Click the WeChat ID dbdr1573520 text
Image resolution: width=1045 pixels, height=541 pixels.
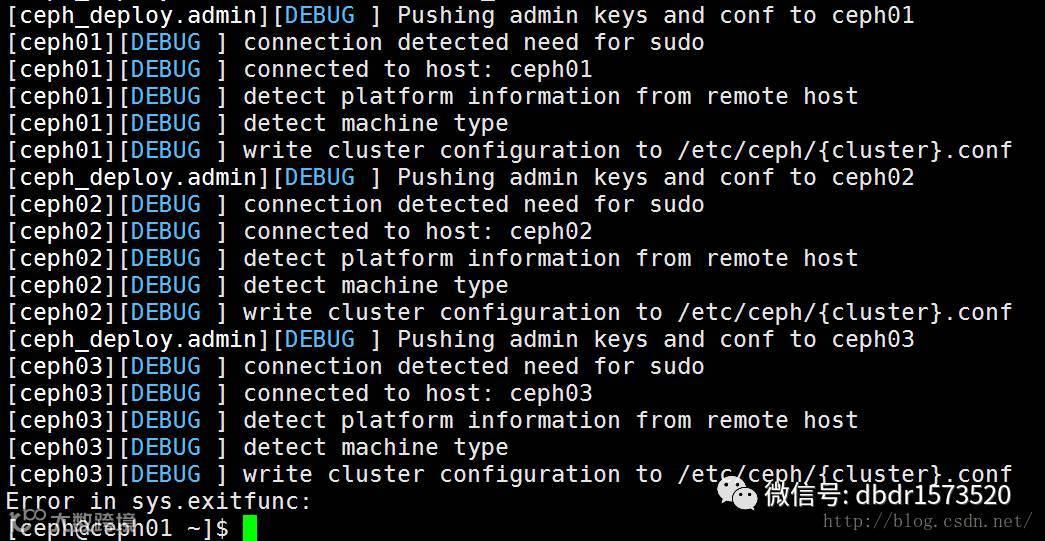point(930,494)
